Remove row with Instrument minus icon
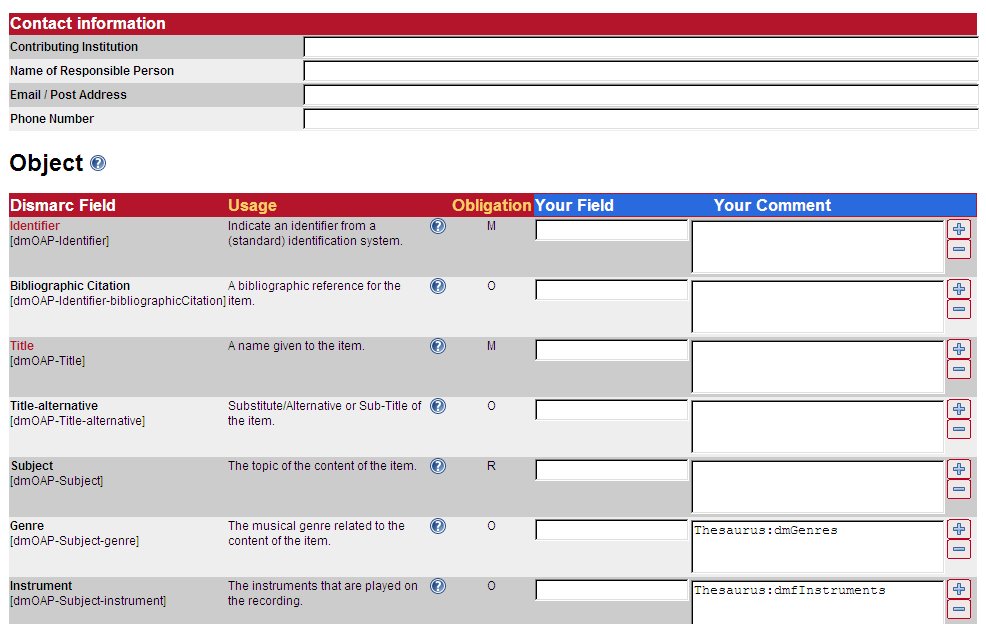Image resolution: width=986 pixels, height=624 pixels. pyautogui.click(x=959, y=609)
